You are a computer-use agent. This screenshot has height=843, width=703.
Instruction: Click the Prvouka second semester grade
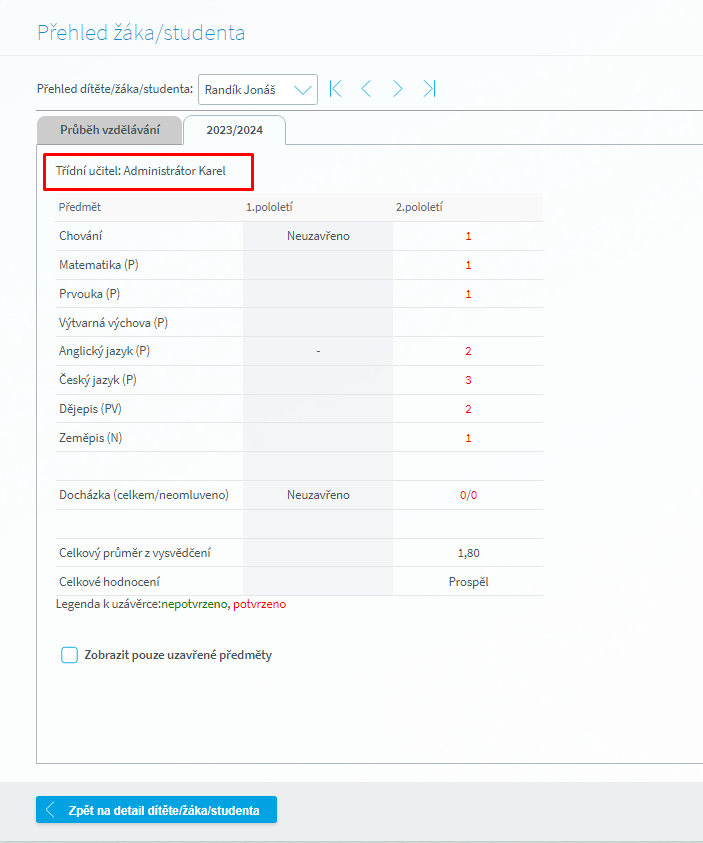coord(468,294)
